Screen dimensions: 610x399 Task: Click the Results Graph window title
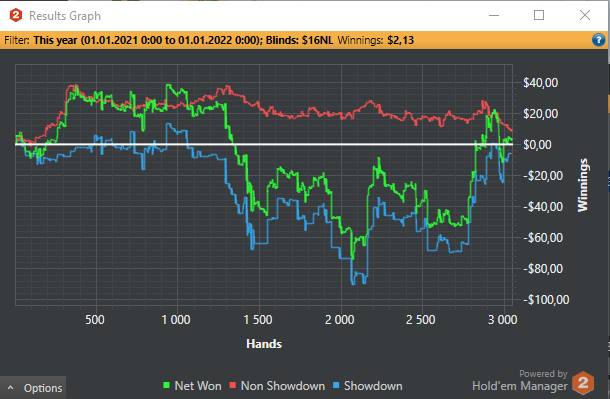(x=65, y=16)
